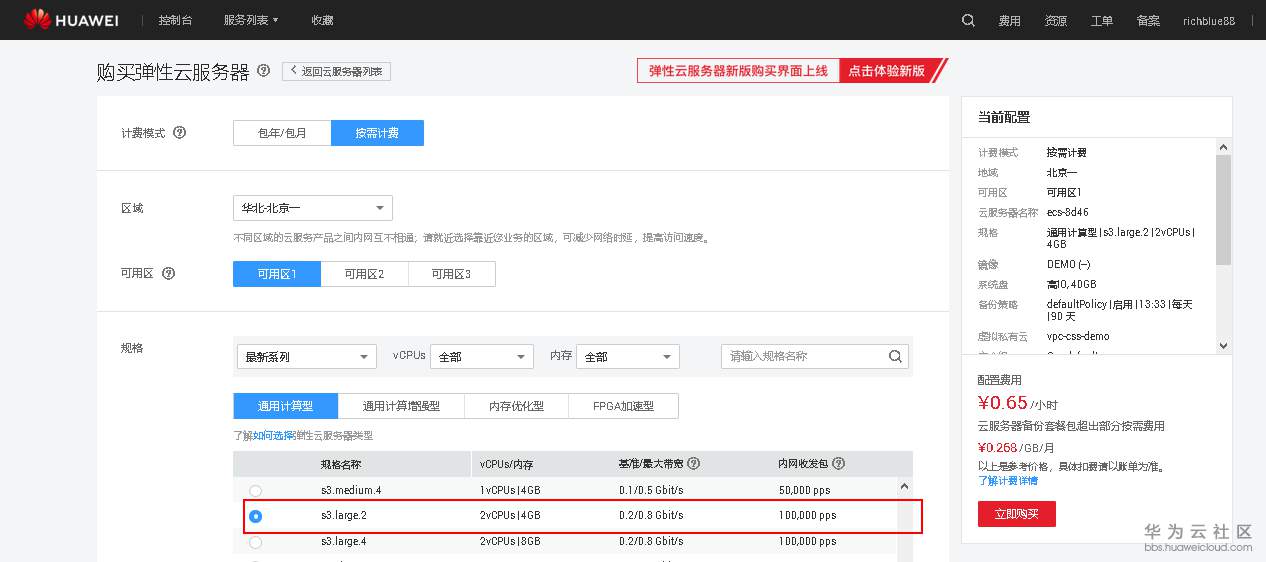
Task: Click the 规格名称 column header
Action: coord(341,464)
